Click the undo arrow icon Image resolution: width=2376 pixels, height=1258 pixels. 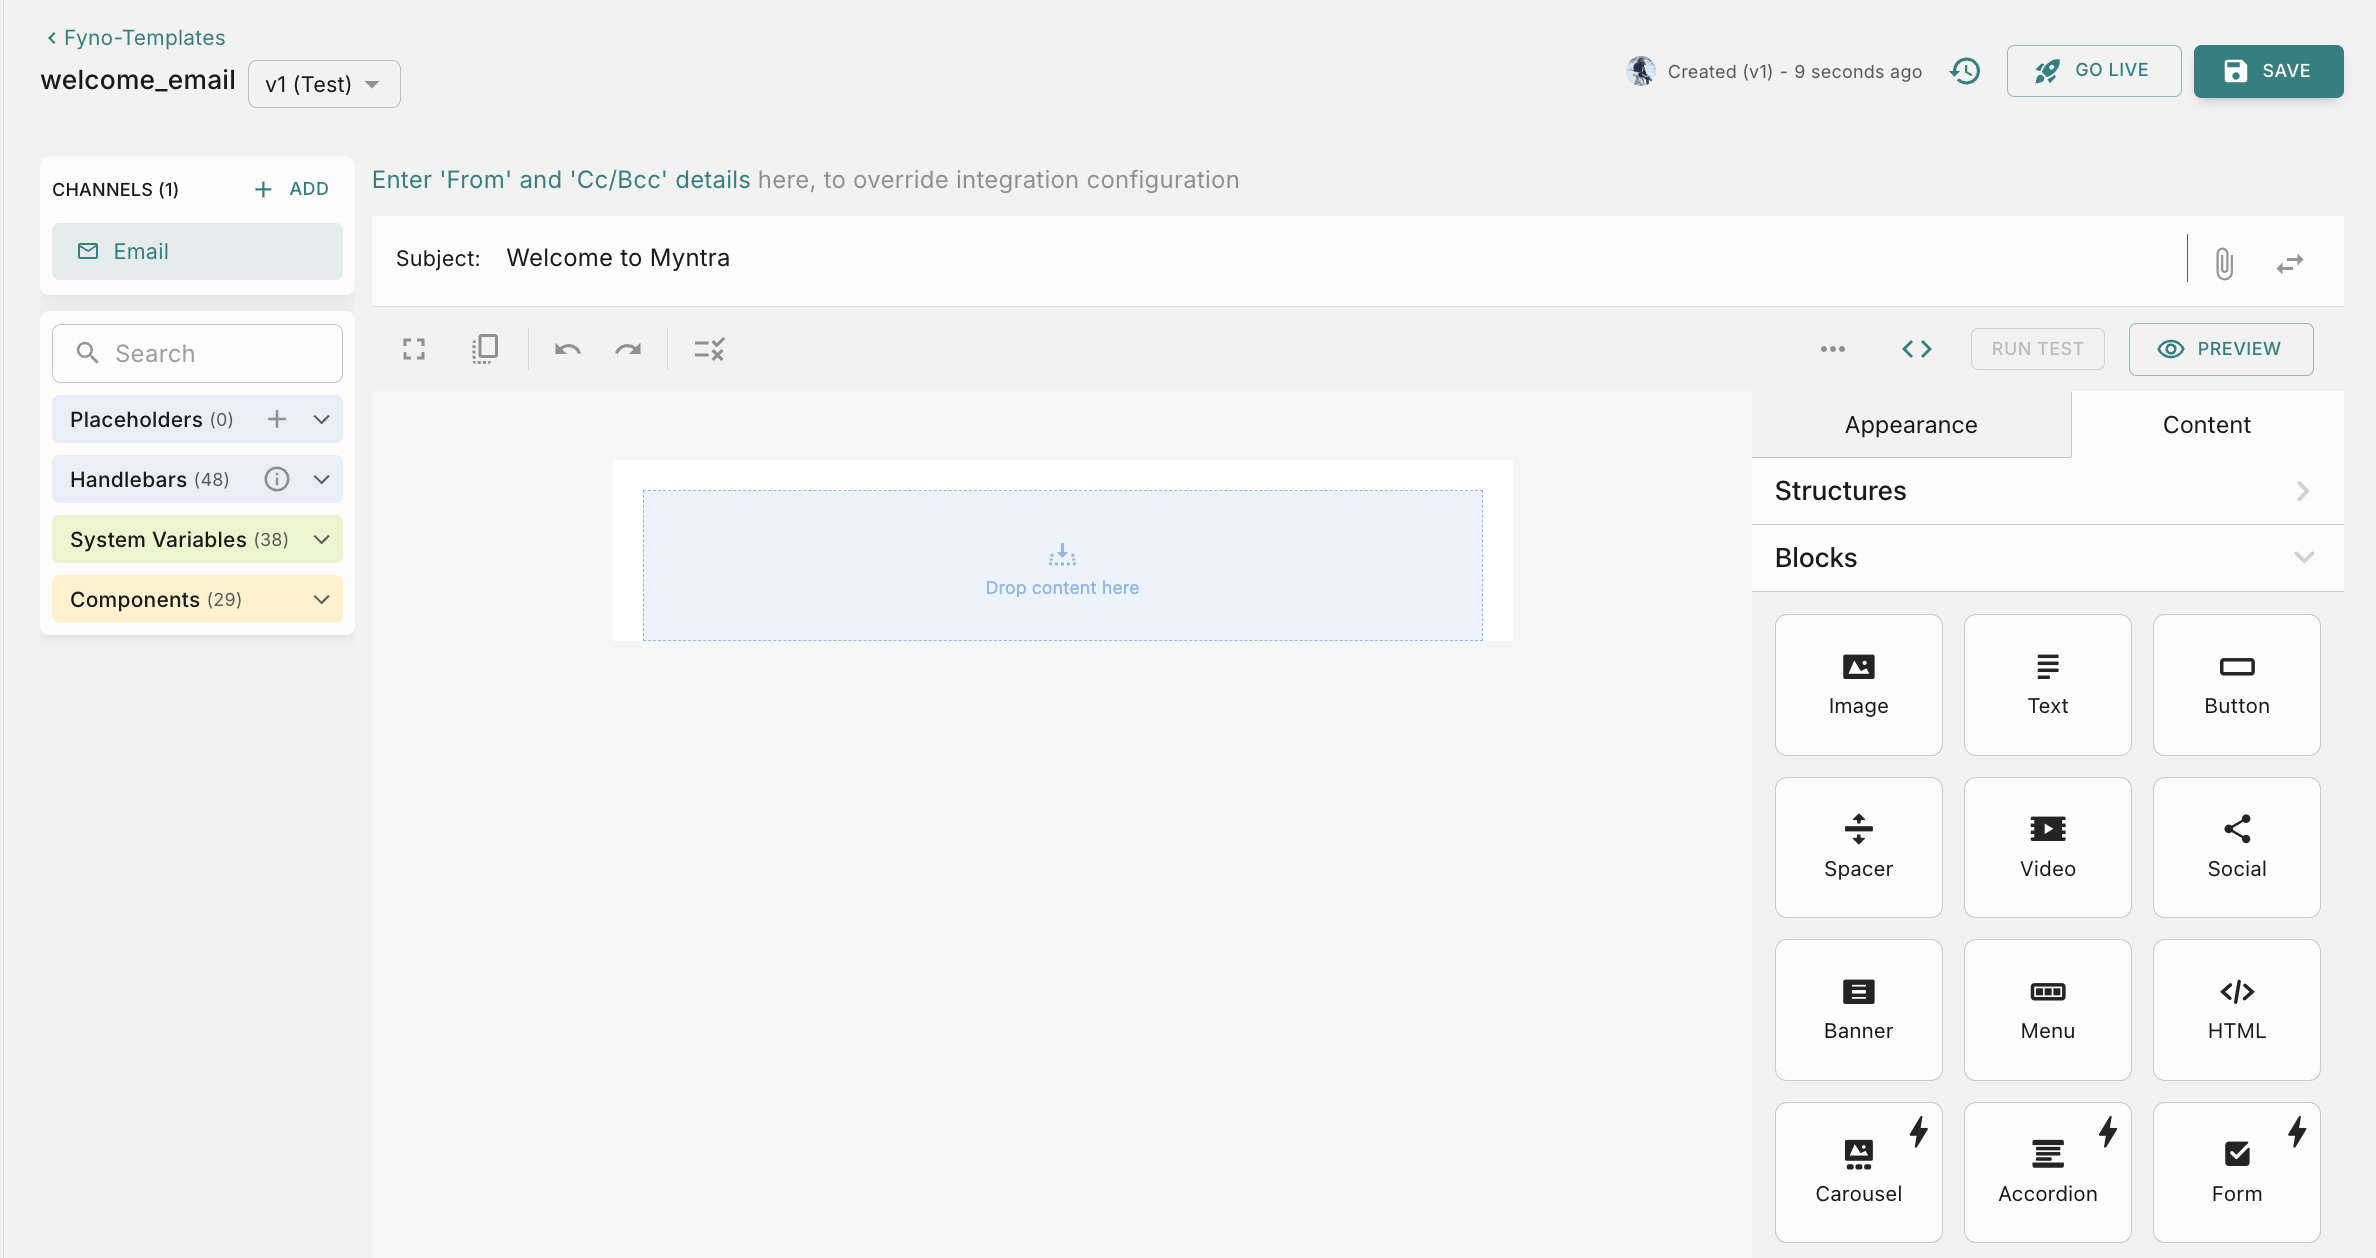[567, 349]
